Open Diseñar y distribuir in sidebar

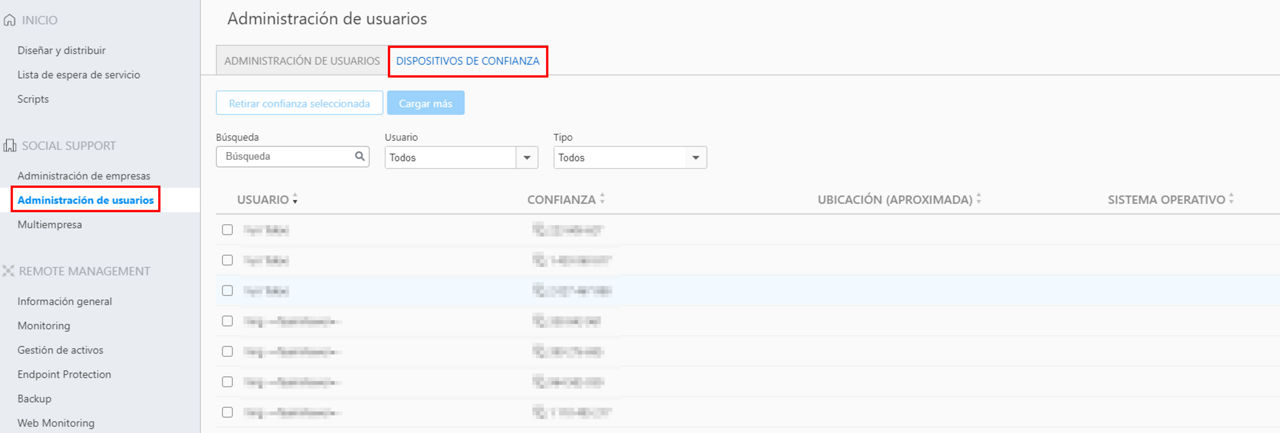[x=62, y=50]
